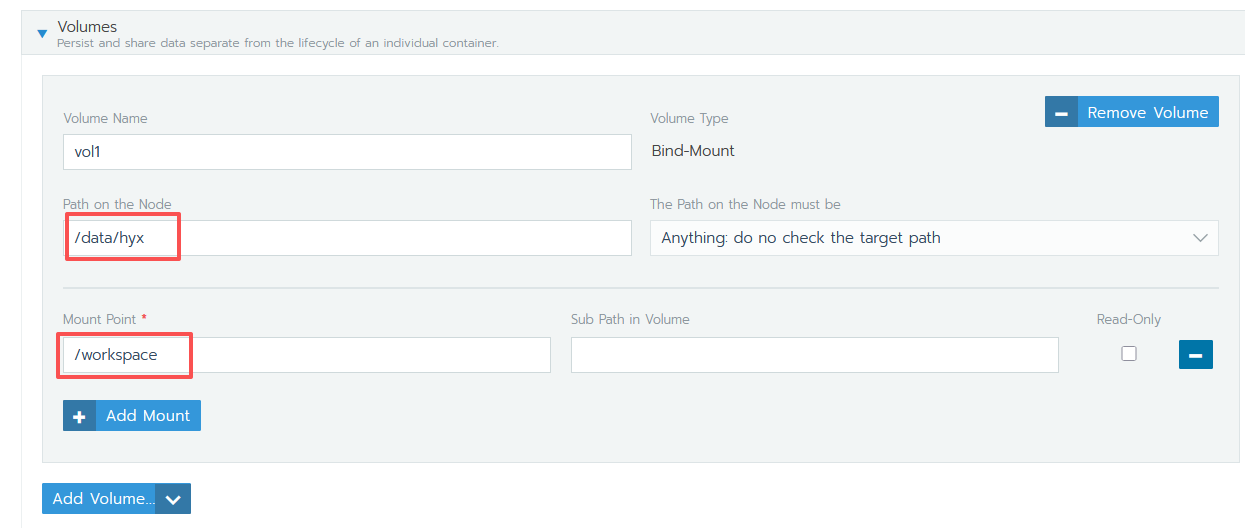1245x528 pixels.
Task: Expand the Add Volume dropdown arrow
Action: click(173, 499)
